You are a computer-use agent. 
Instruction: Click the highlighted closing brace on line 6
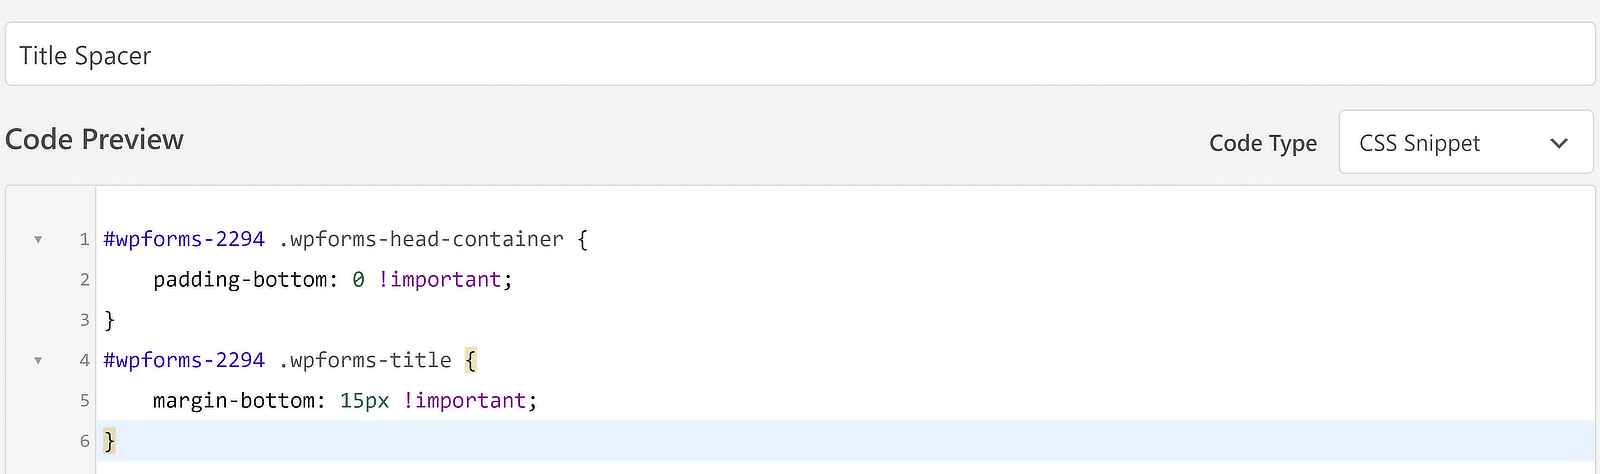pyautogui.click(x=110, y=441)
